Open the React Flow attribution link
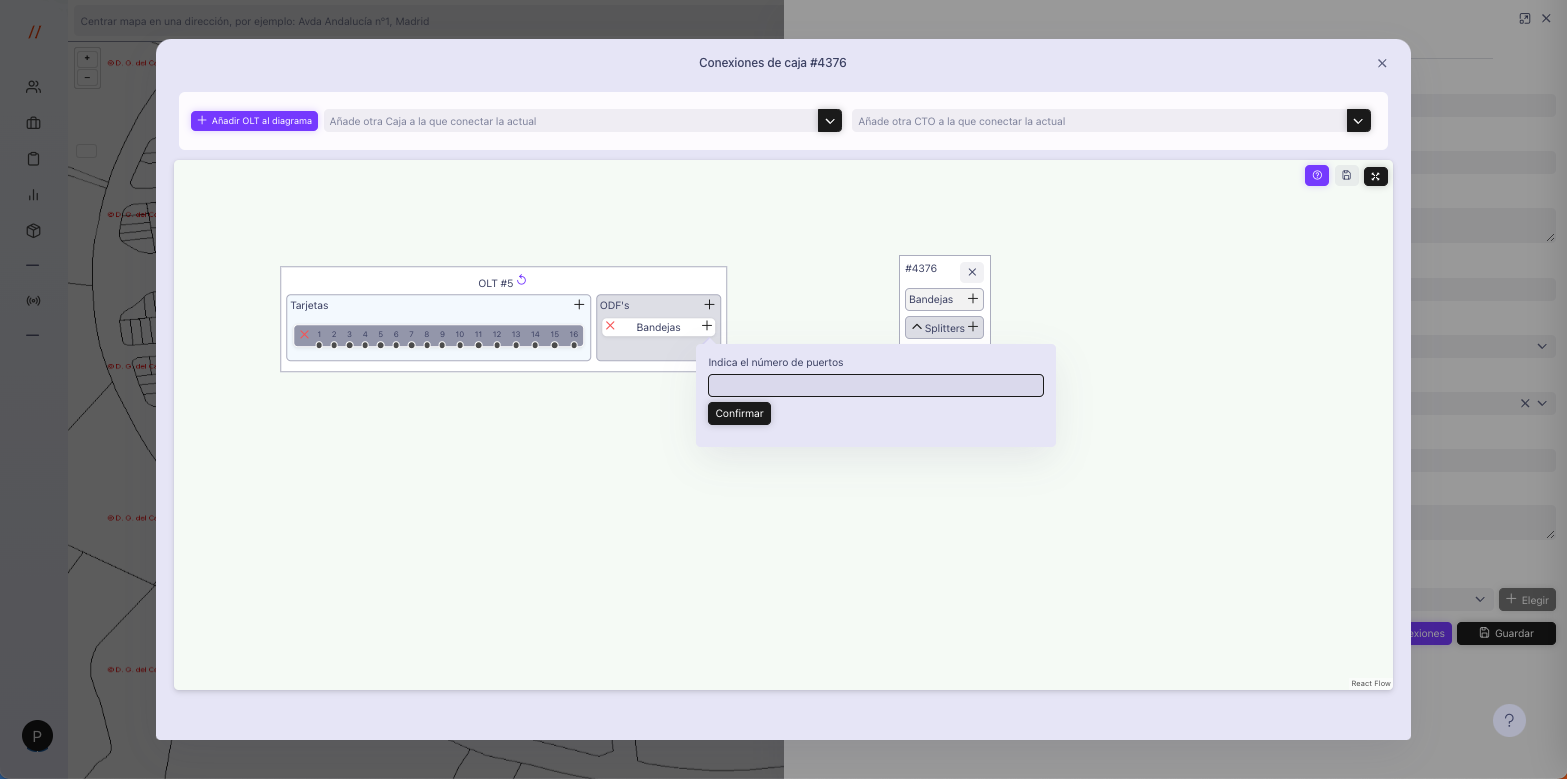Viewport: 1567px width, 779px height. tap(1371, 683)
